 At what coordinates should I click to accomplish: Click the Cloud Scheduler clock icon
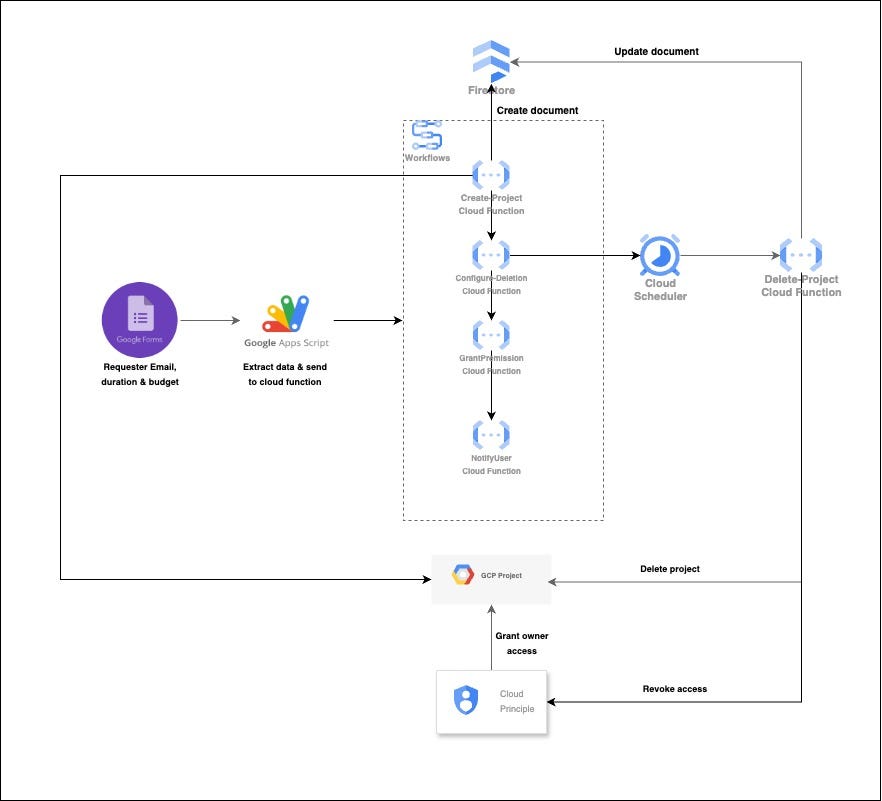[660, 255]
